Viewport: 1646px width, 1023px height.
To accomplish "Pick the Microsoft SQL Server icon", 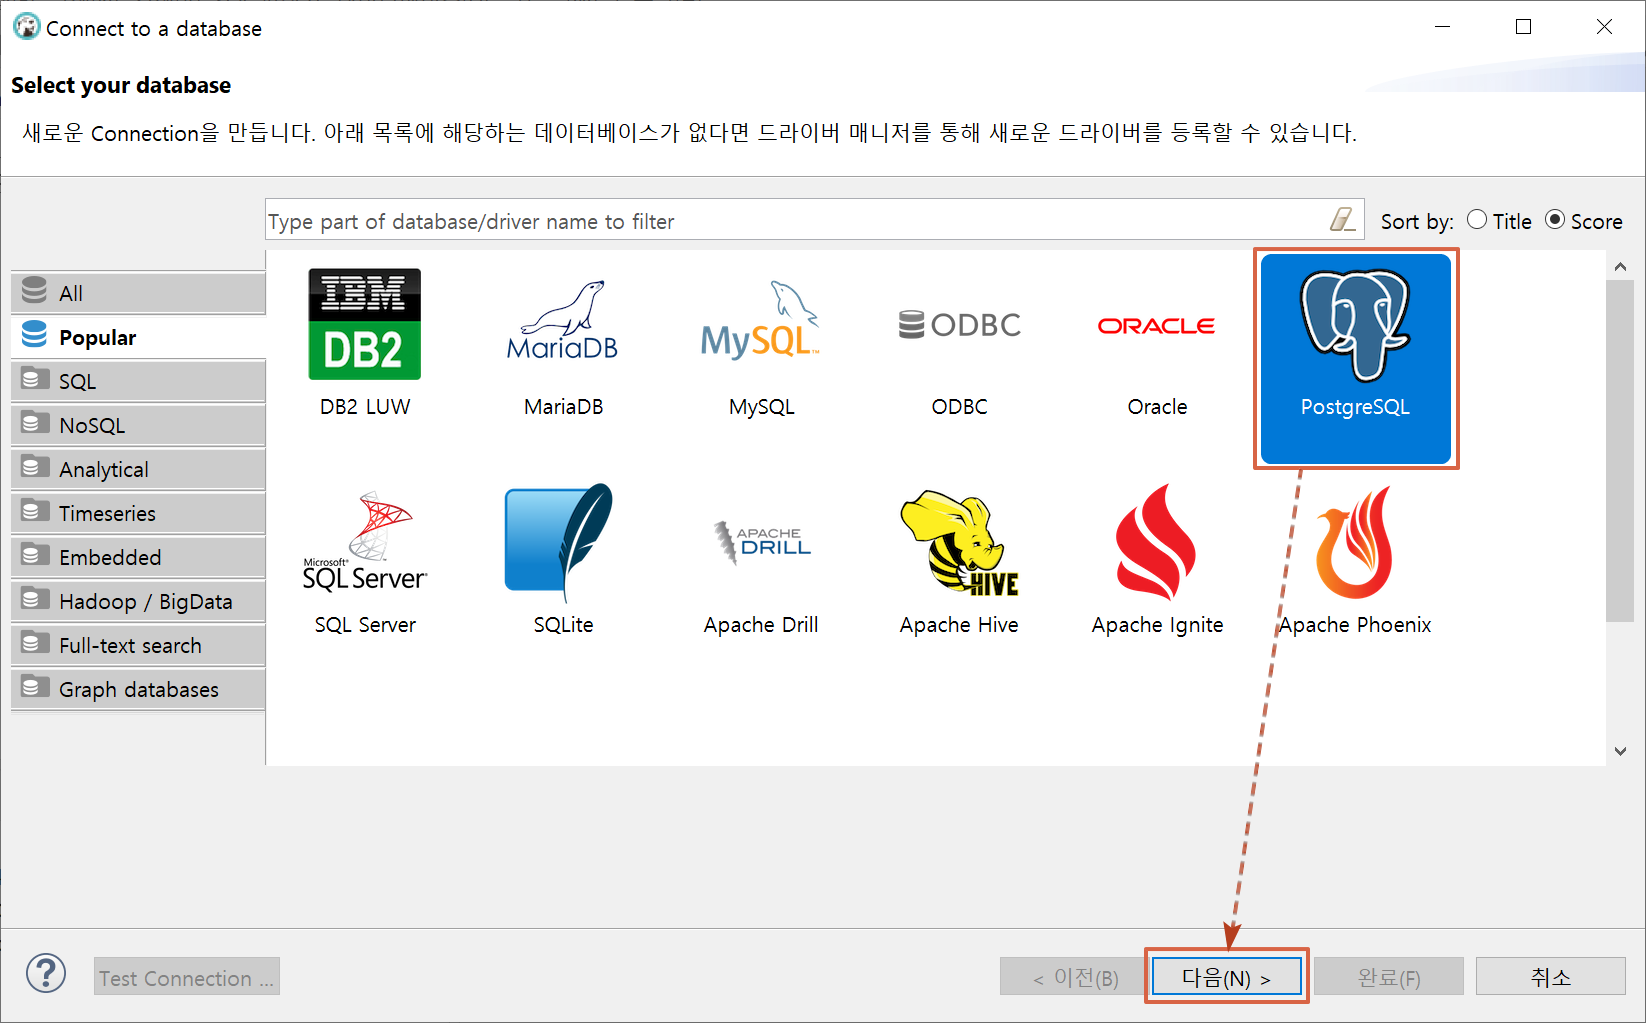I will pos(365,541).
